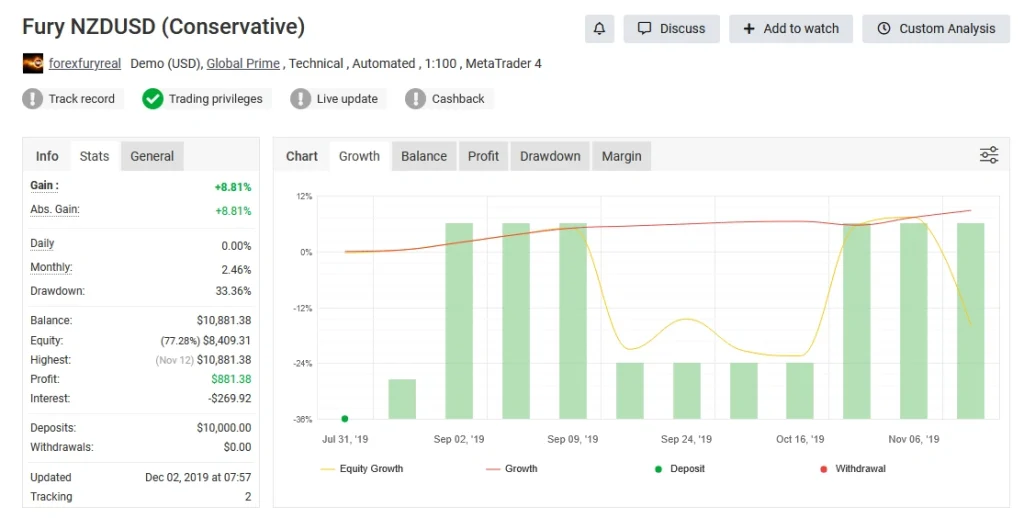Click the Deposits value $10,000.00
The image size is (1024, 518).
point(224,428)
